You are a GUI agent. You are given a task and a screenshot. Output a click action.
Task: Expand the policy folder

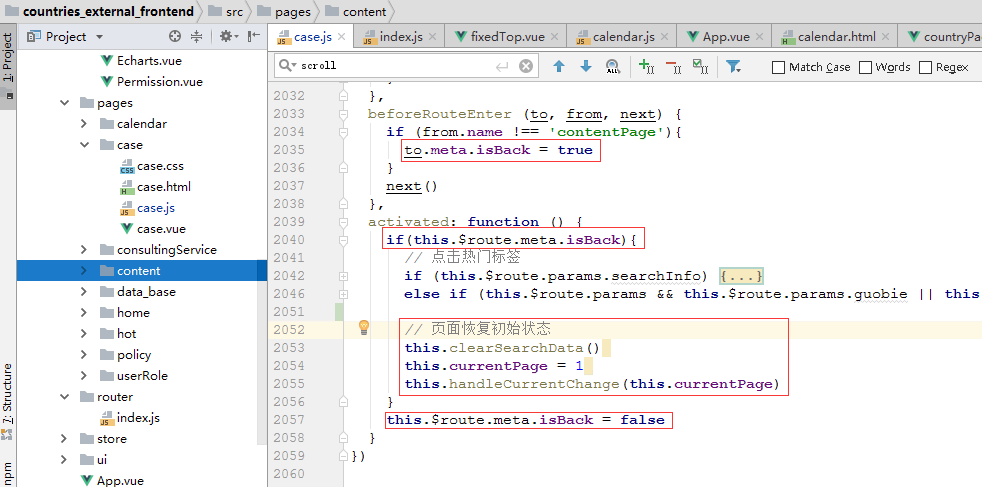pos(84,354)
